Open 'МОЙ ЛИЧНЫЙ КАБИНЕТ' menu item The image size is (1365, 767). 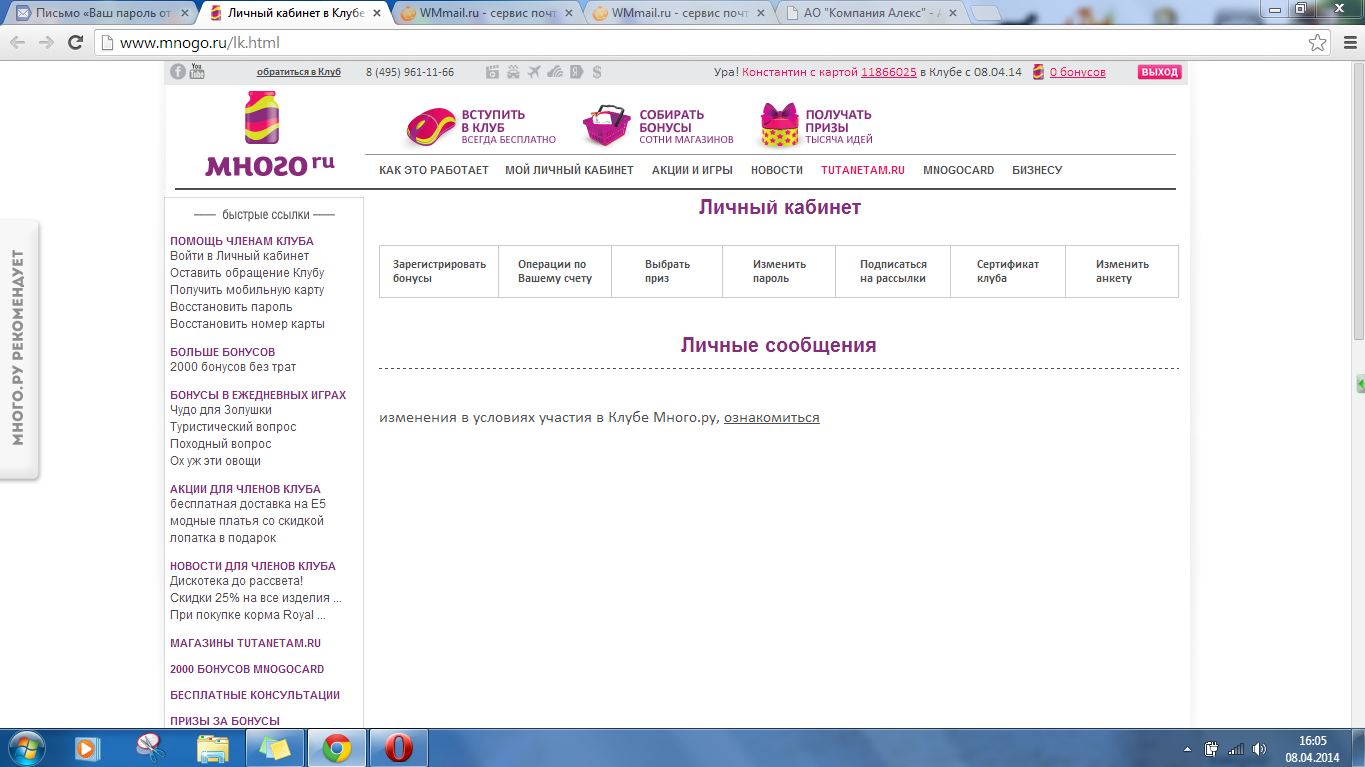point(569,170)
